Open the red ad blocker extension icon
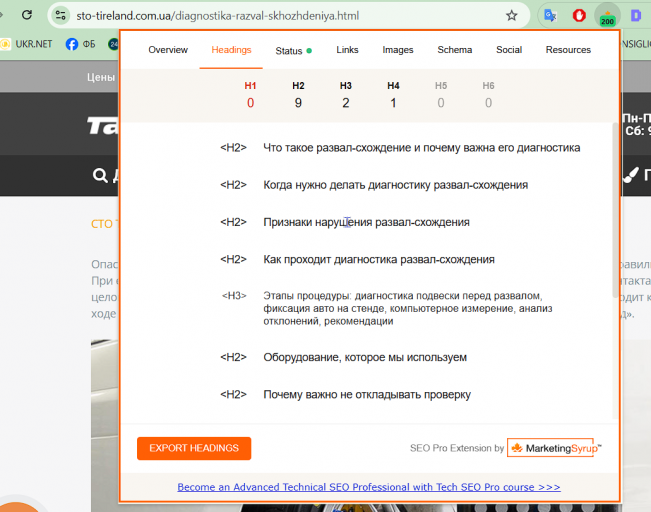 (x=579, y=16)
